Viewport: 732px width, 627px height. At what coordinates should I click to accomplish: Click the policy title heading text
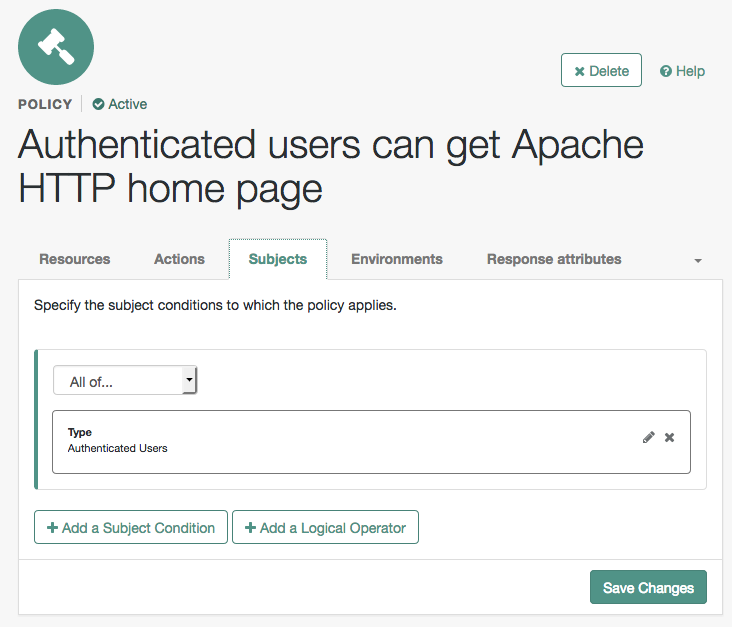coord(331,167)
